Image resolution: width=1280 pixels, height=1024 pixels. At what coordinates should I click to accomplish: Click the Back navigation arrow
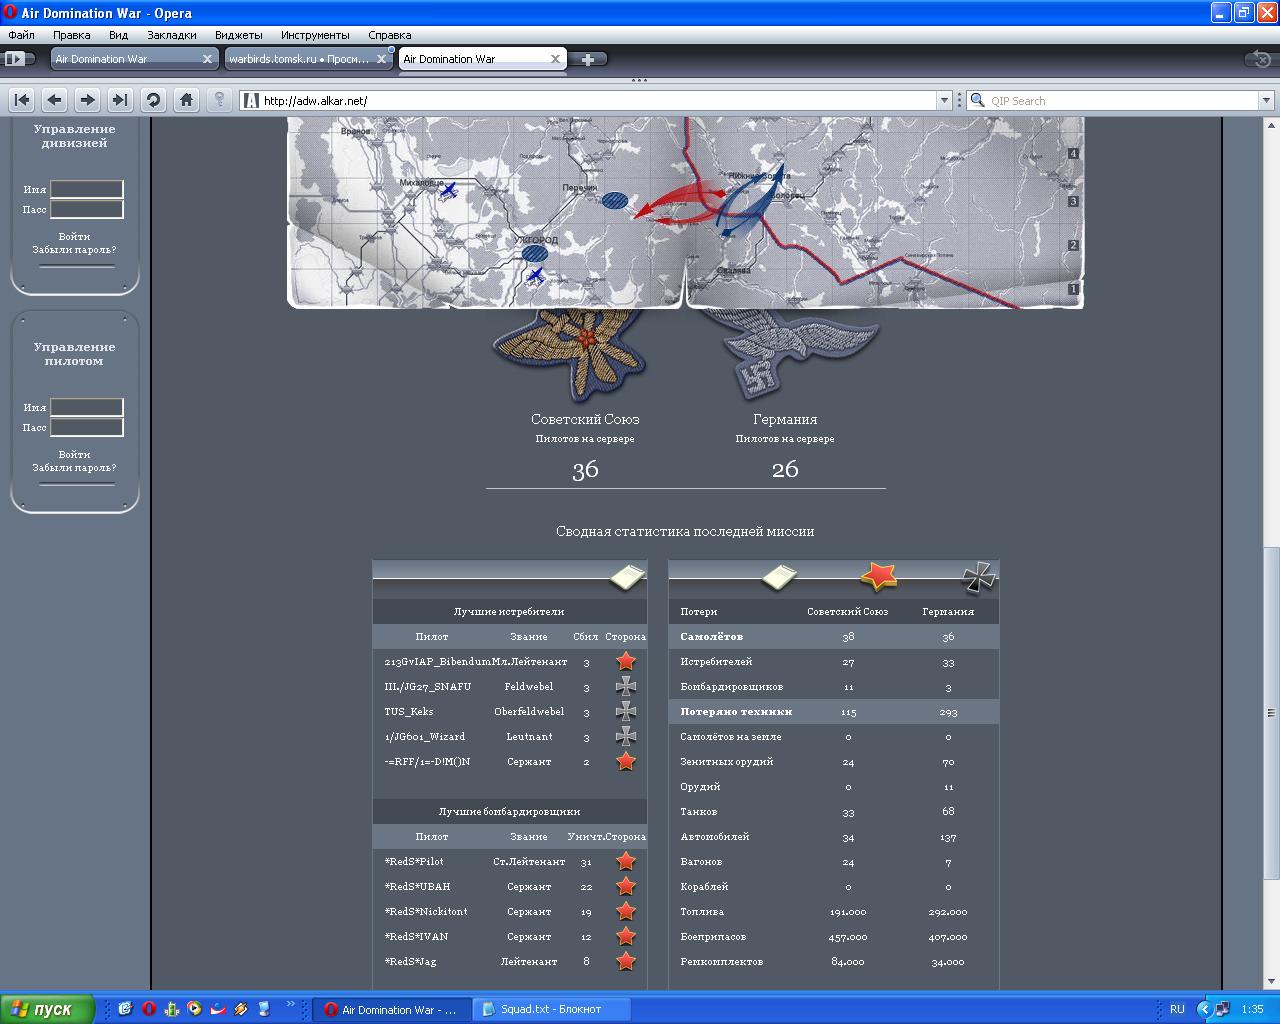click(55, 100)
